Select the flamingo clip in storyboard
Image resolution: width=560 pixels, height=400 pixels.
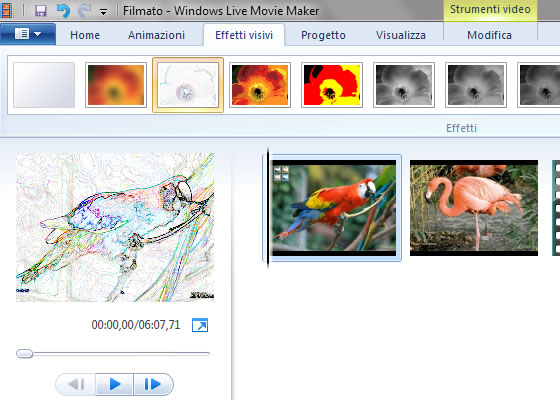click(474, 208)
